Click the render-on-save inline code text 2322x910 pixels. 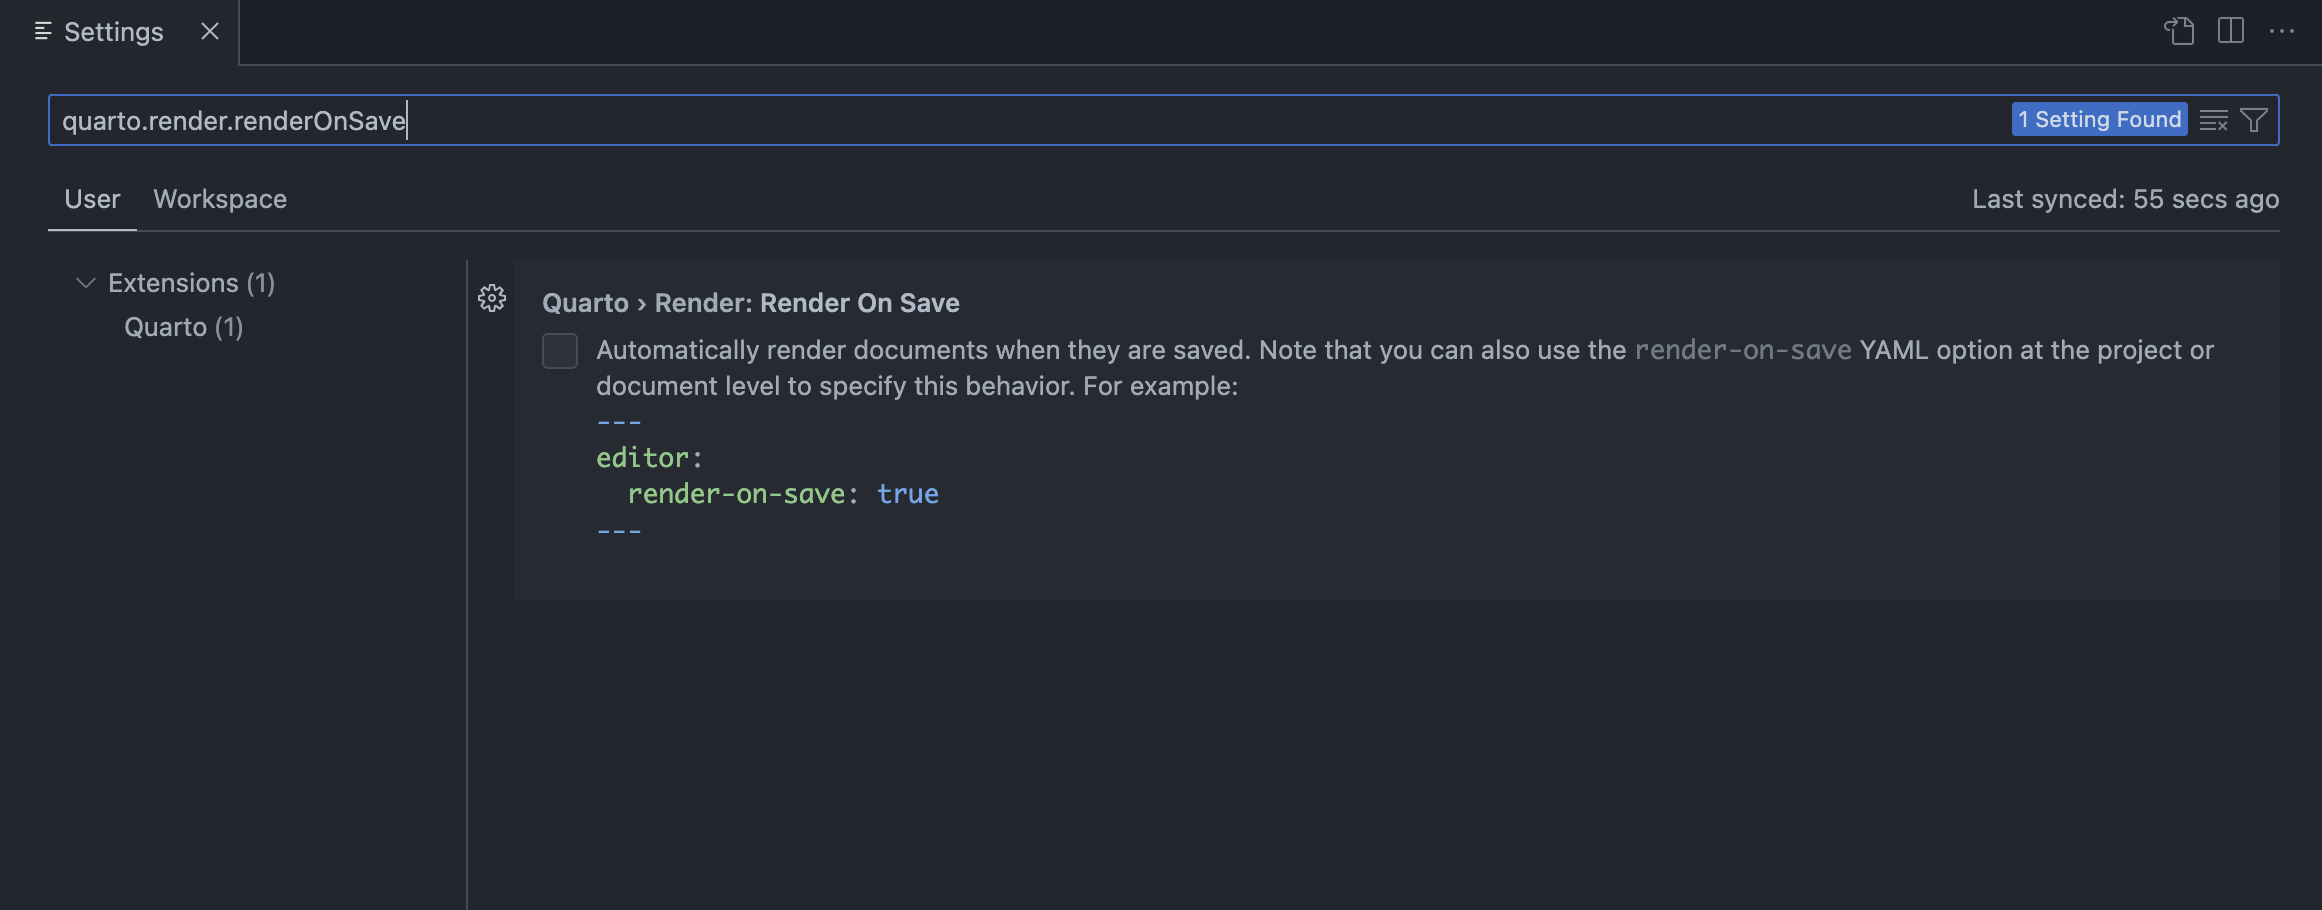(x=1743, y=350)
